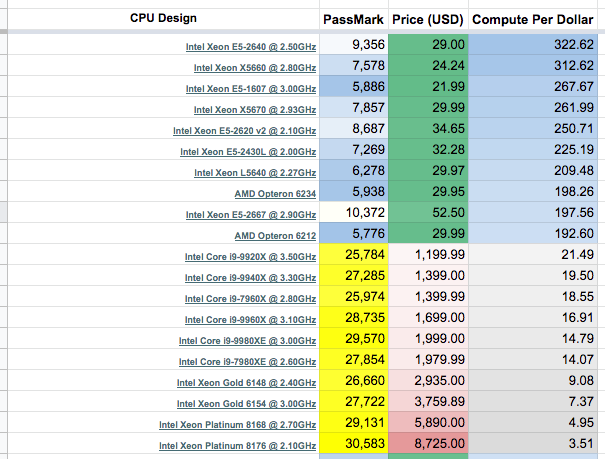Select the compute-per-dollar cell 267.67

click(x=533, y=86)
